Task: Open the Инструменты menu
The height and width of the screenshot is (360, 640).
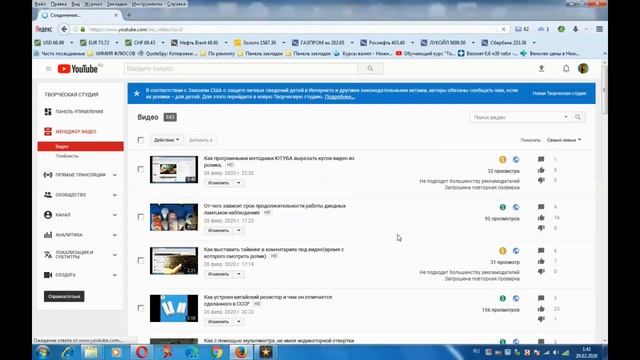Action: [147, 4]
